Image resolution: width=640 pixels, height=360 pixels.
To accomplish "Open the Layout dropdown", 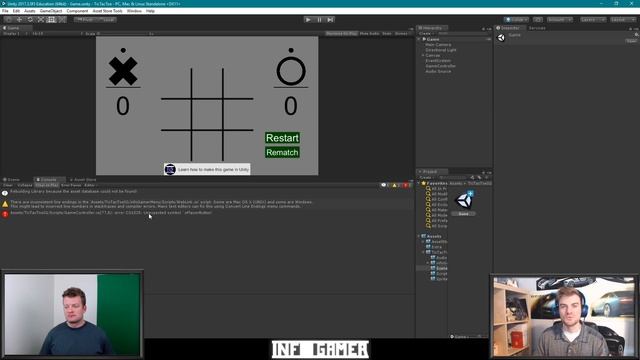I will [623, 20].
